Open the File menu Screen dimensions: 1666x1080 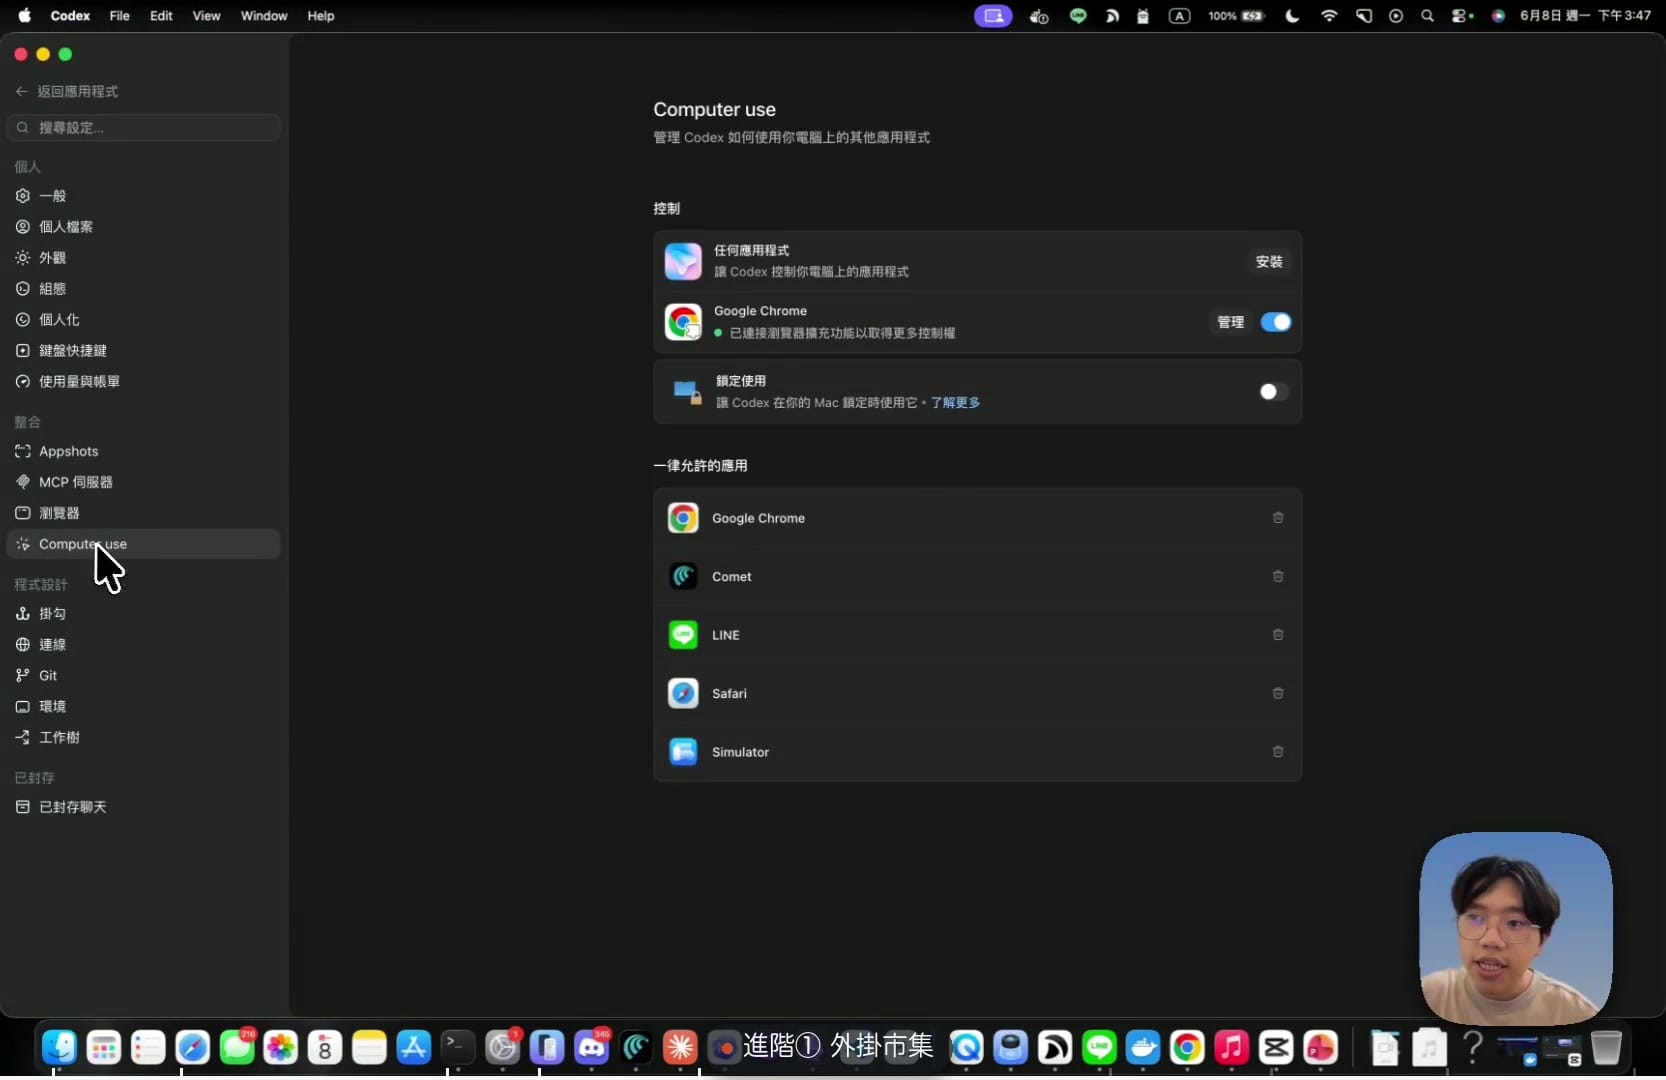[119, 16]
